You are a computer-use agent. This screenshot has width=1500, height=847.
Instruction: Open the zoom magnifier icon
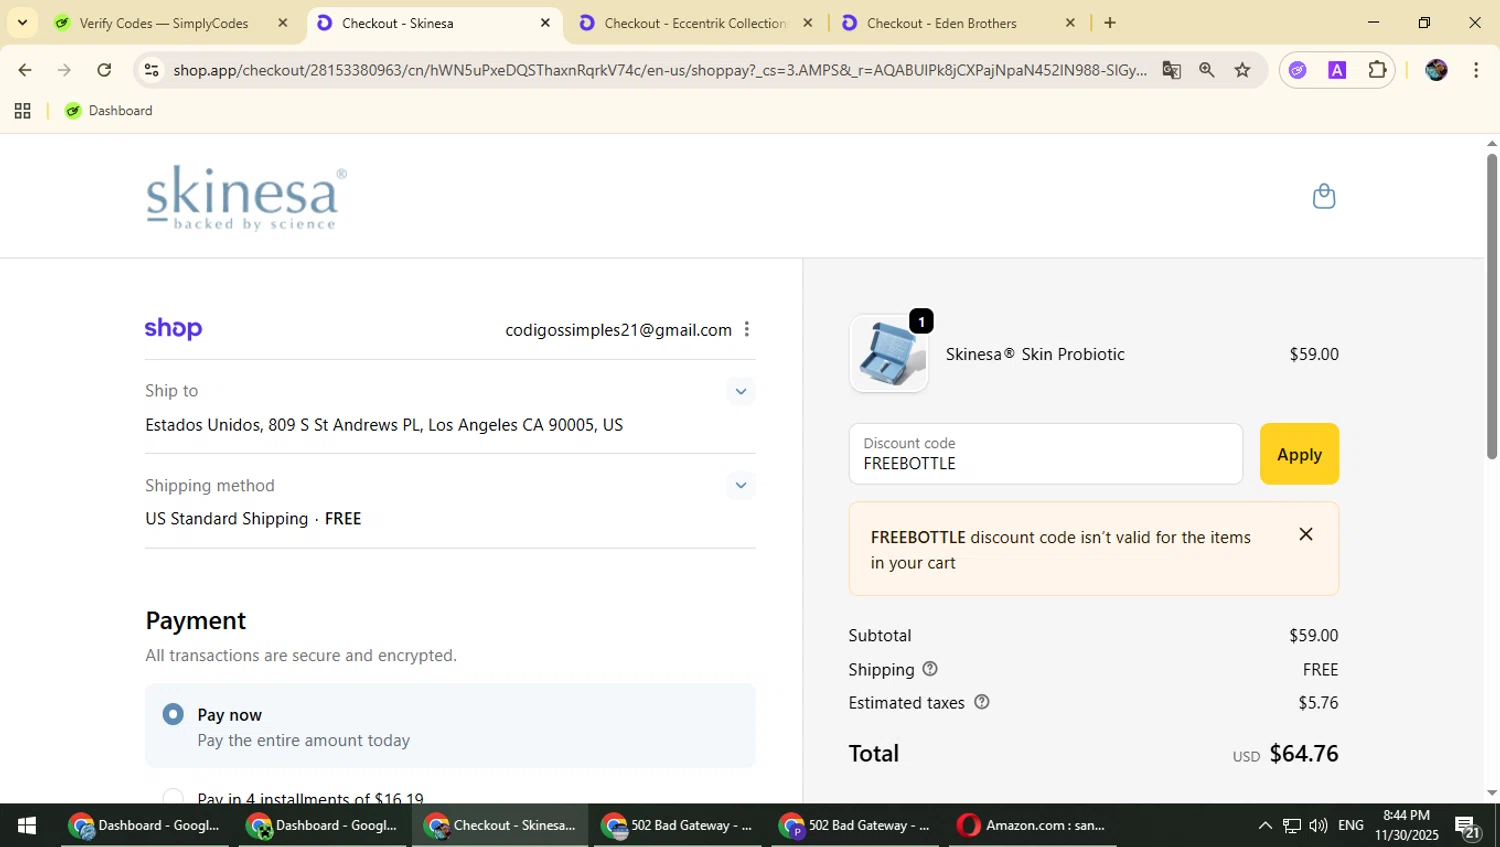[x=1207, y=70]
